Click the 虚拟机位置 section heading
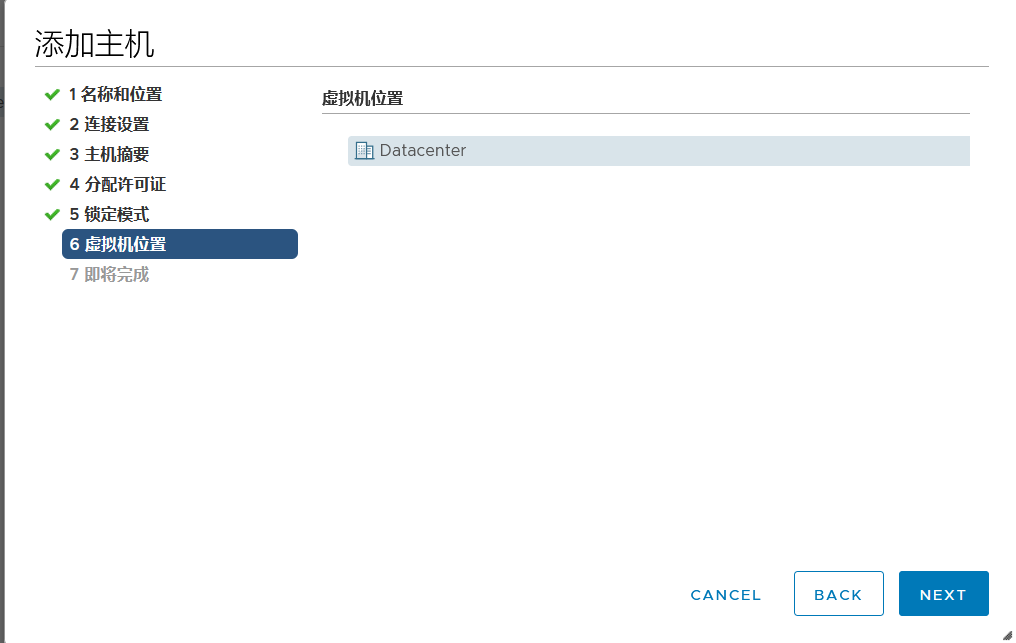Screen dimensions: 1016x643 pyautogui.click(x=362, y=98)
